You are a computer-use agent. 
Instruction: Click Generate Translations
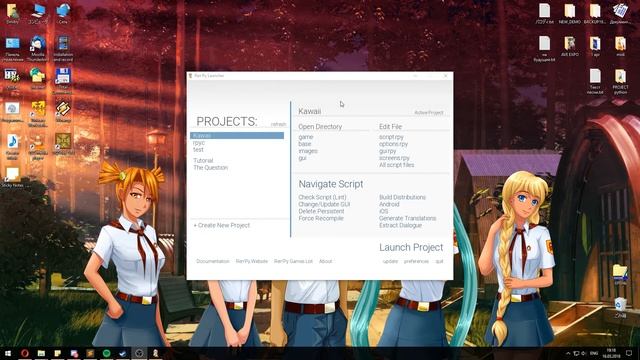point(407,218)
